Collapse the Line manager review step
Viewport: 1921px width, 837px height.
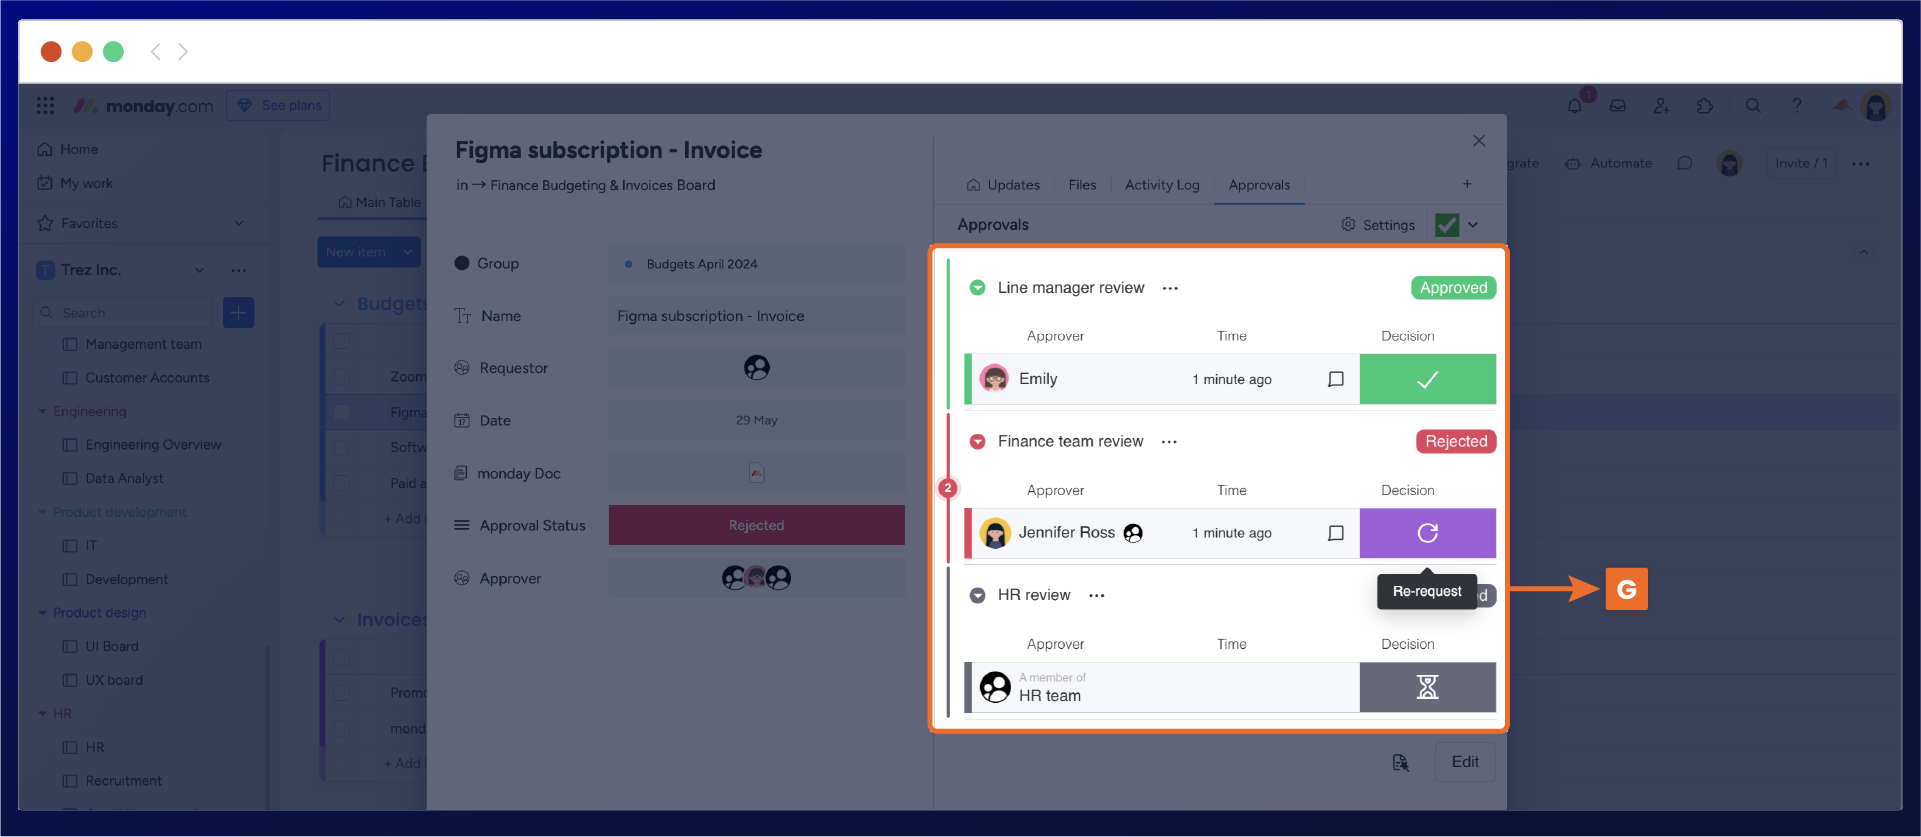pos(977,288)
